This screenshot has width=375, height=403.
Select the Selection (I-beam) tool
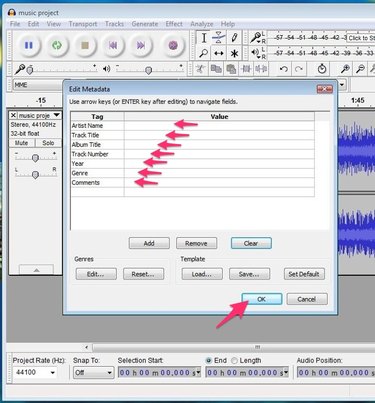coord(204,38)
